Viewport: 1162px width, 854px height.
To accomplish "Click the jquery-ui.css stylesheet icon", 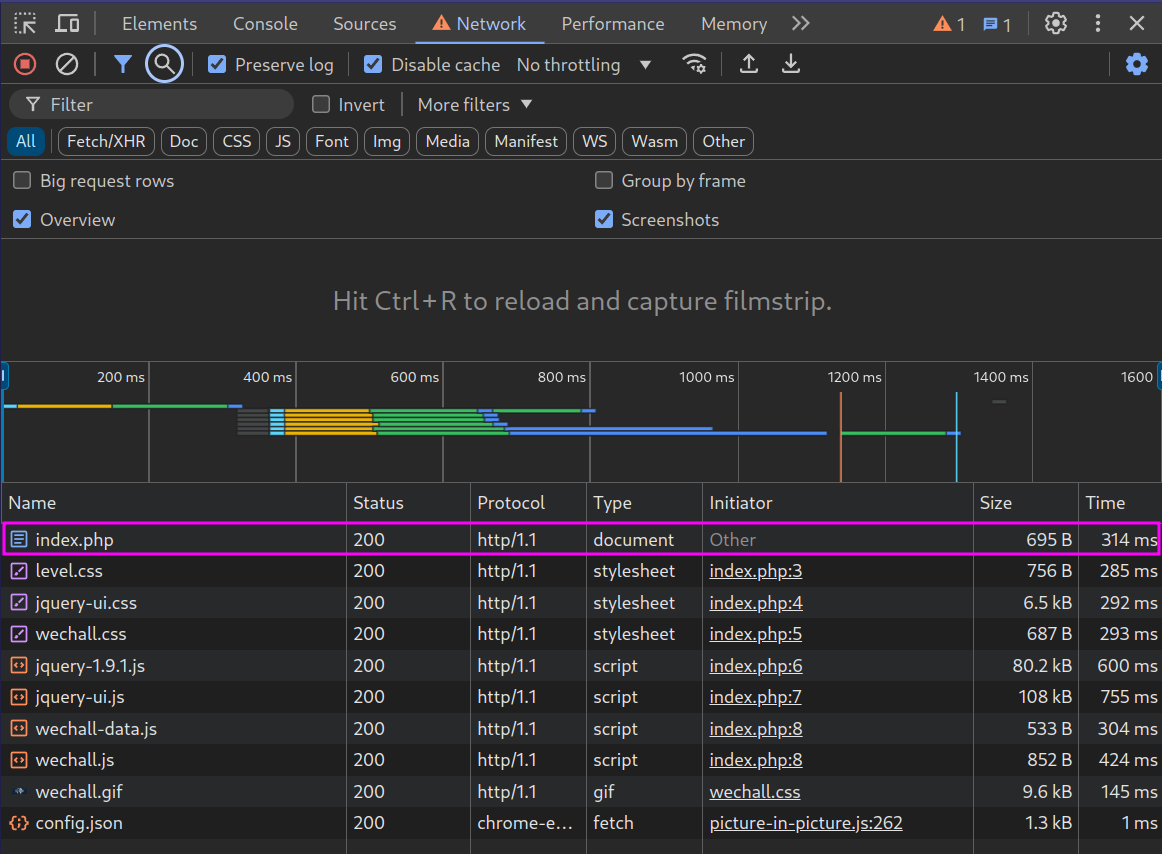I will [x=19, y=603].
